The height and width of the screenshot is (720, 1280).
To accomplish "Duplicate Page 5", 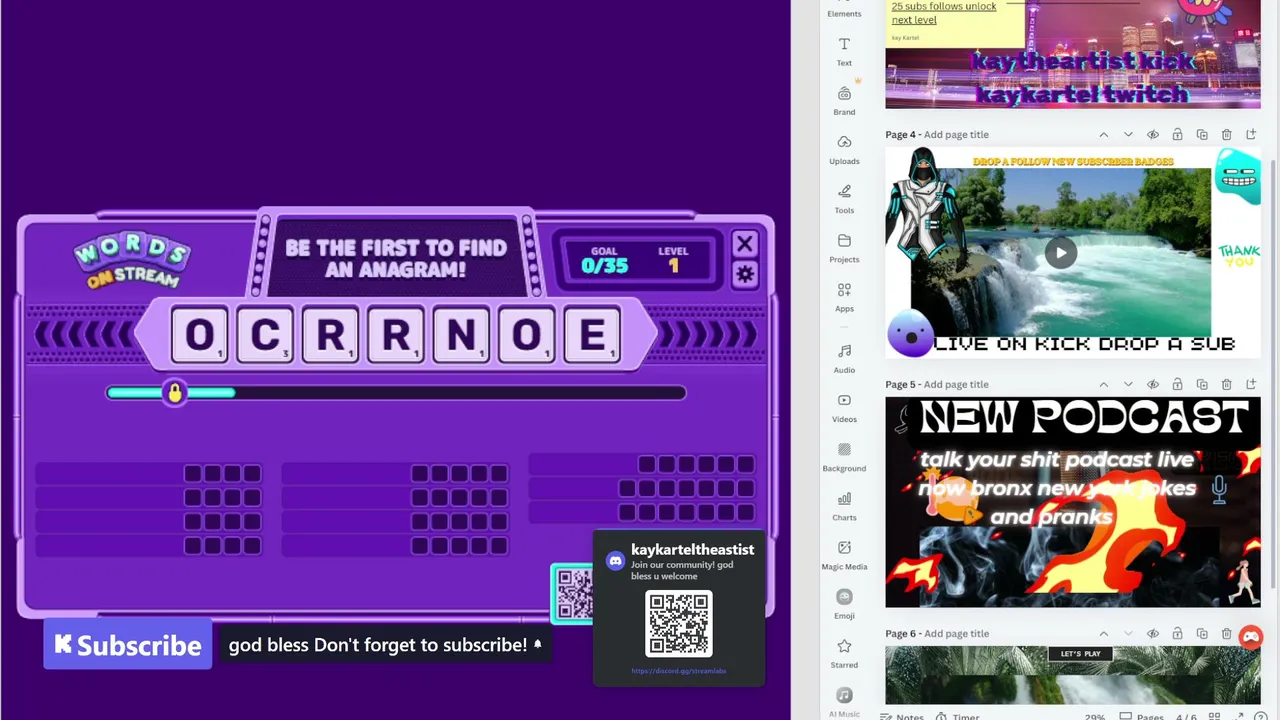I will [1202, 384].
